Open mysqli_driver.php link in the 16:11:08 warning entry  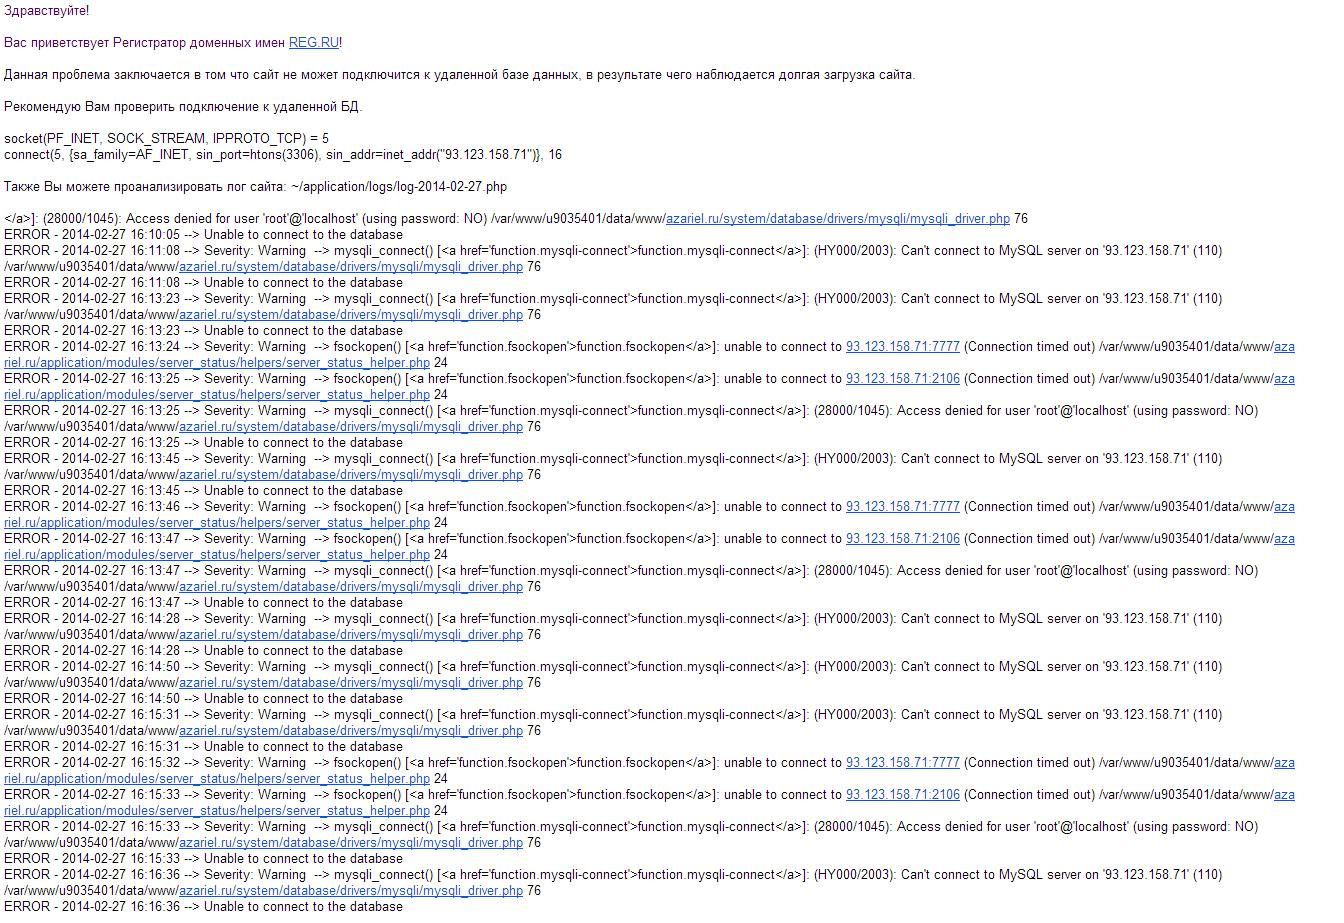click(351, 267)
